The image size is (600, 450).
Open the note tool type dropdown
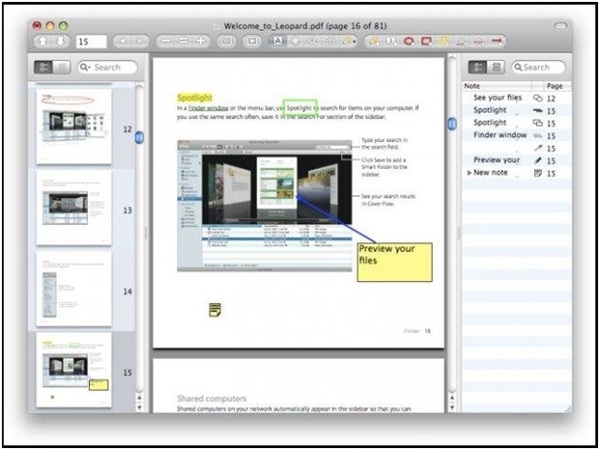point(349,41)
